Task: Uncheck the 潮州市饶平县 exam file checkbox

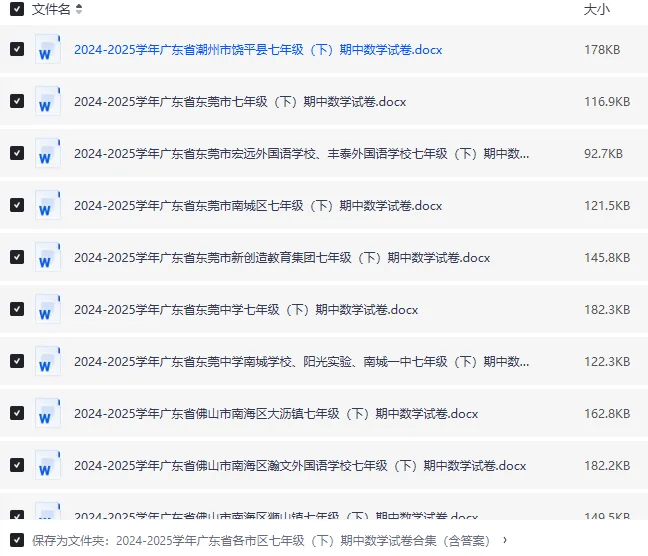Action: click(x=17, y=49)
